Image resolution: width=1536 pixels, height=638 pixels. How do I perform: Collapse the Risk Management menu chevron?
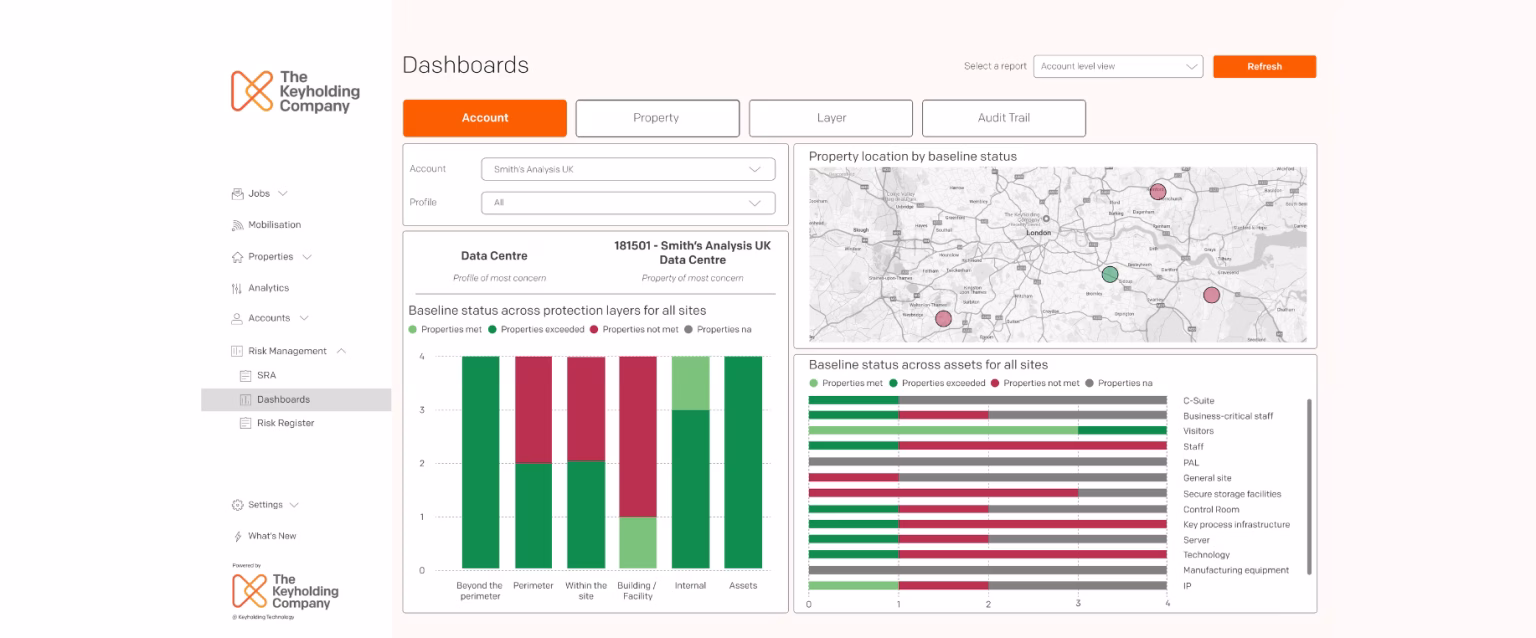pyautogui.click(x=341, y=351)
